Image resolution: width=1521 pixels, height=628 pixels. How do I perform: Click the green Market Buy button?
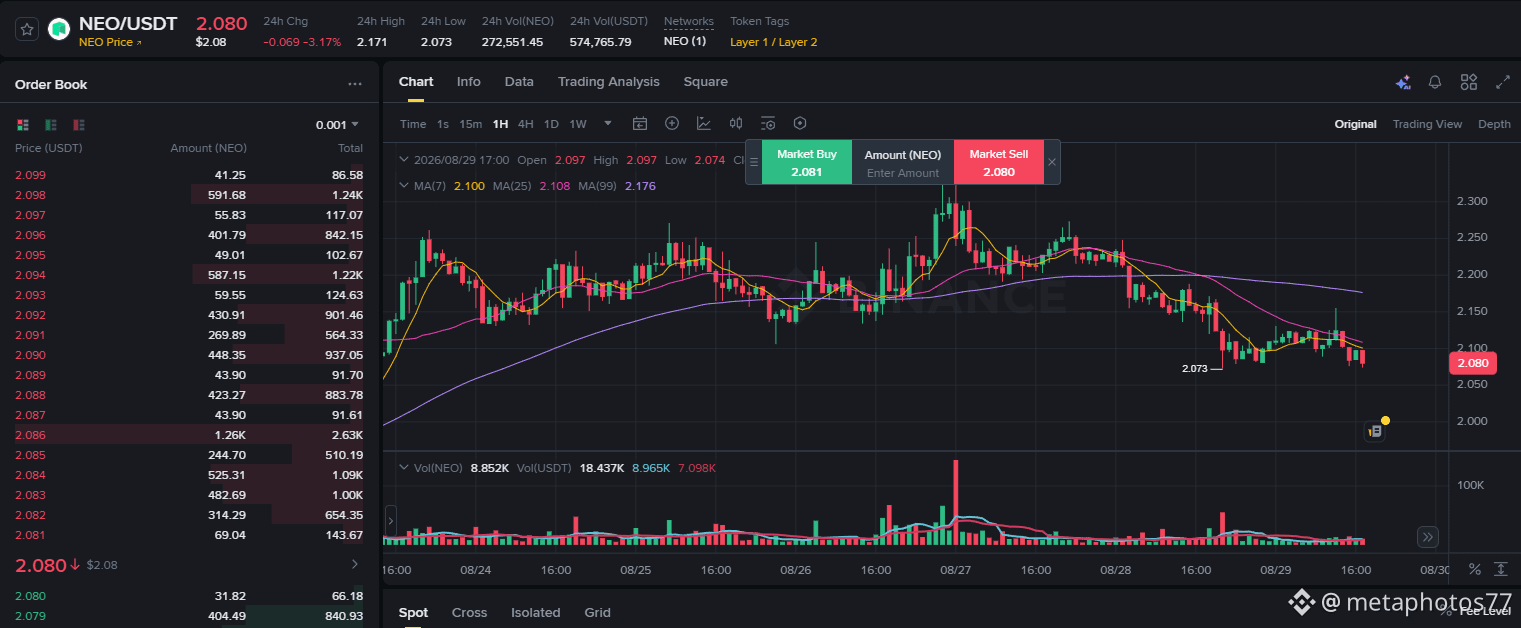pos(806,162)
